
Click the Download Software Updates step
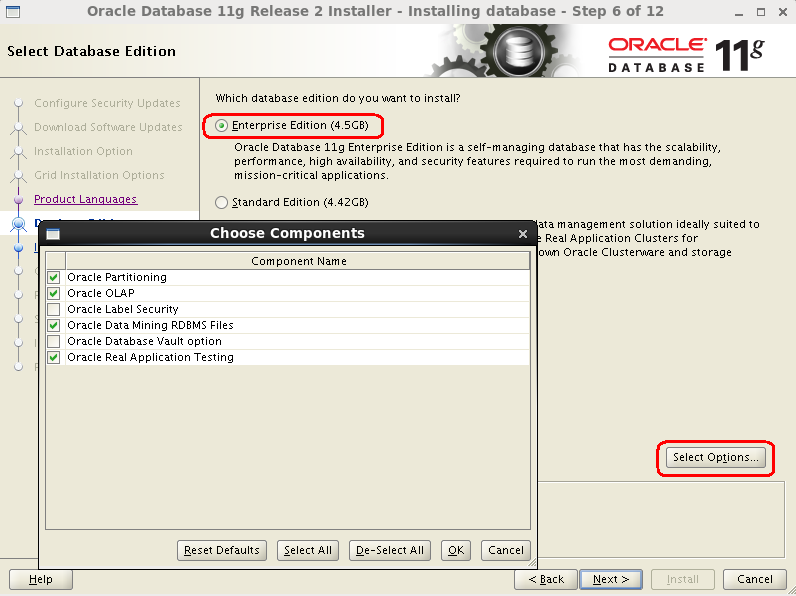pyautogui.click(x=108, y=127)
